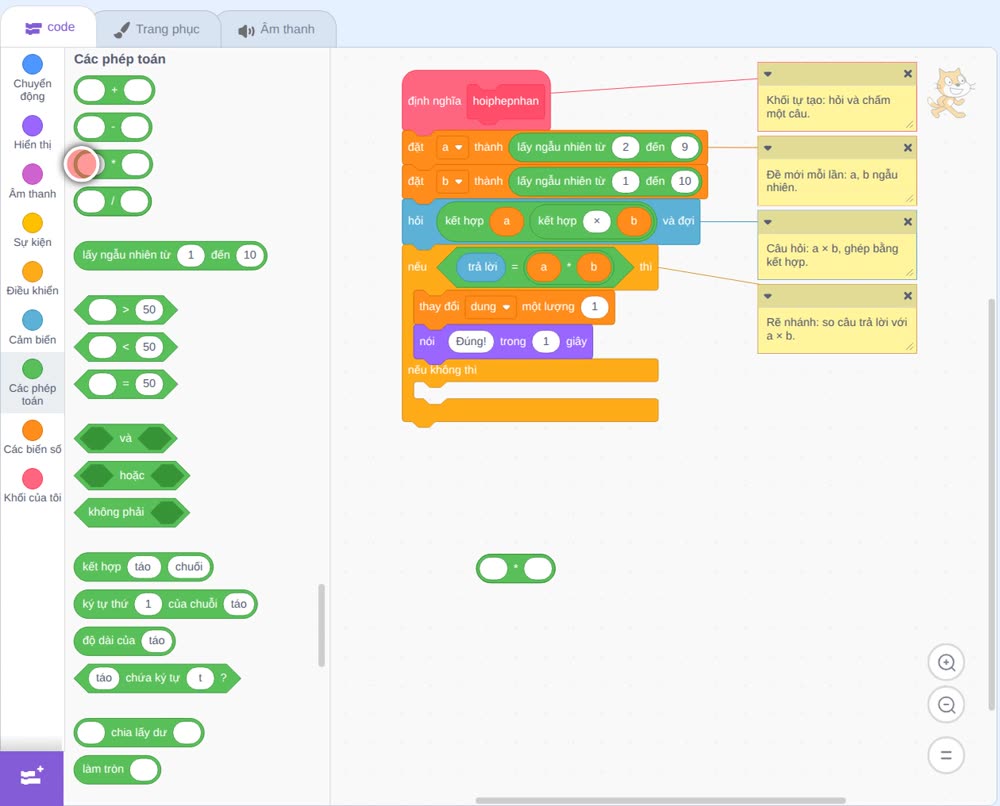Open the Khối của tôi category
1000x806 pixels.
[33, 486]
